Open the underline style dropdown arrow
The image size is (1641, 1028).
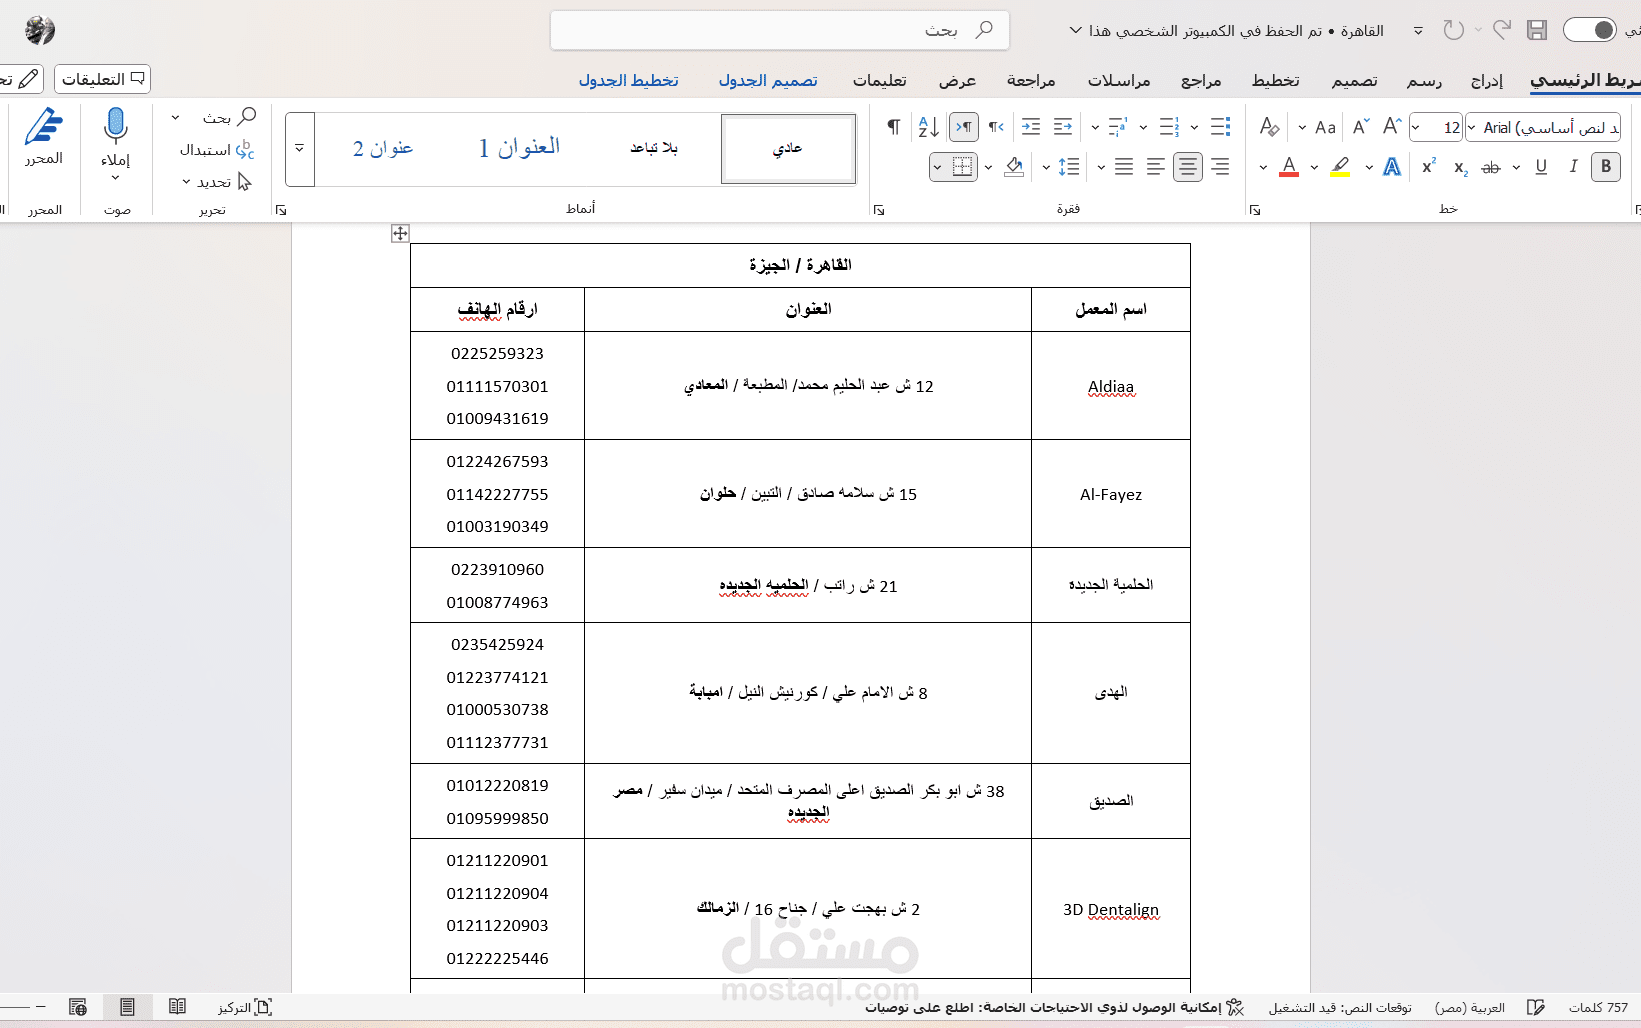(x=1516, y=167)
